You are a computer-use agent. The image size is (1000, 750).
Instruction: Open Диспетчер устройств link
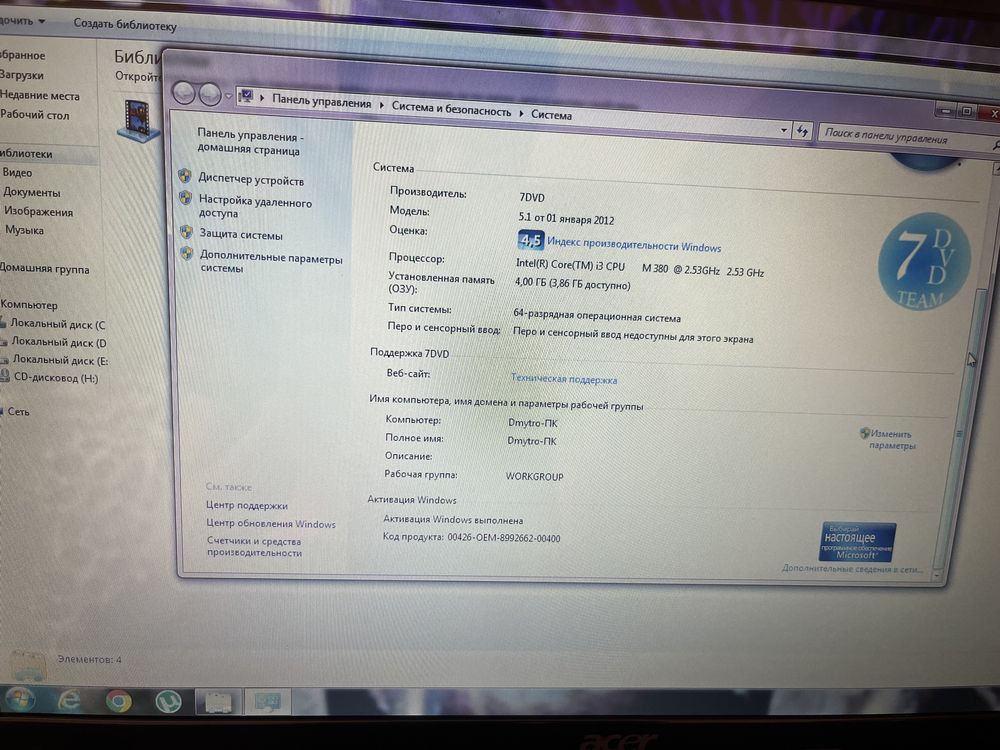[x=251, y=180]
